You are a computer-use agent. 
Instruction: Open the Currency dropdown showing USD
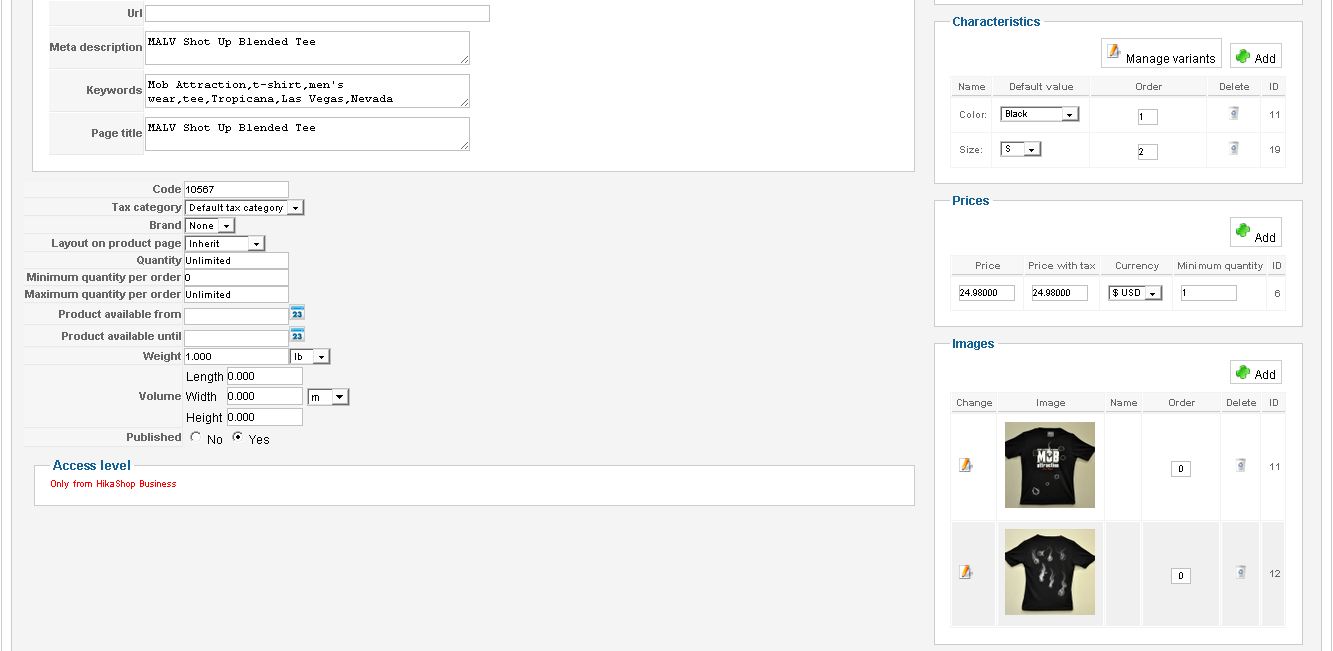1135,293
